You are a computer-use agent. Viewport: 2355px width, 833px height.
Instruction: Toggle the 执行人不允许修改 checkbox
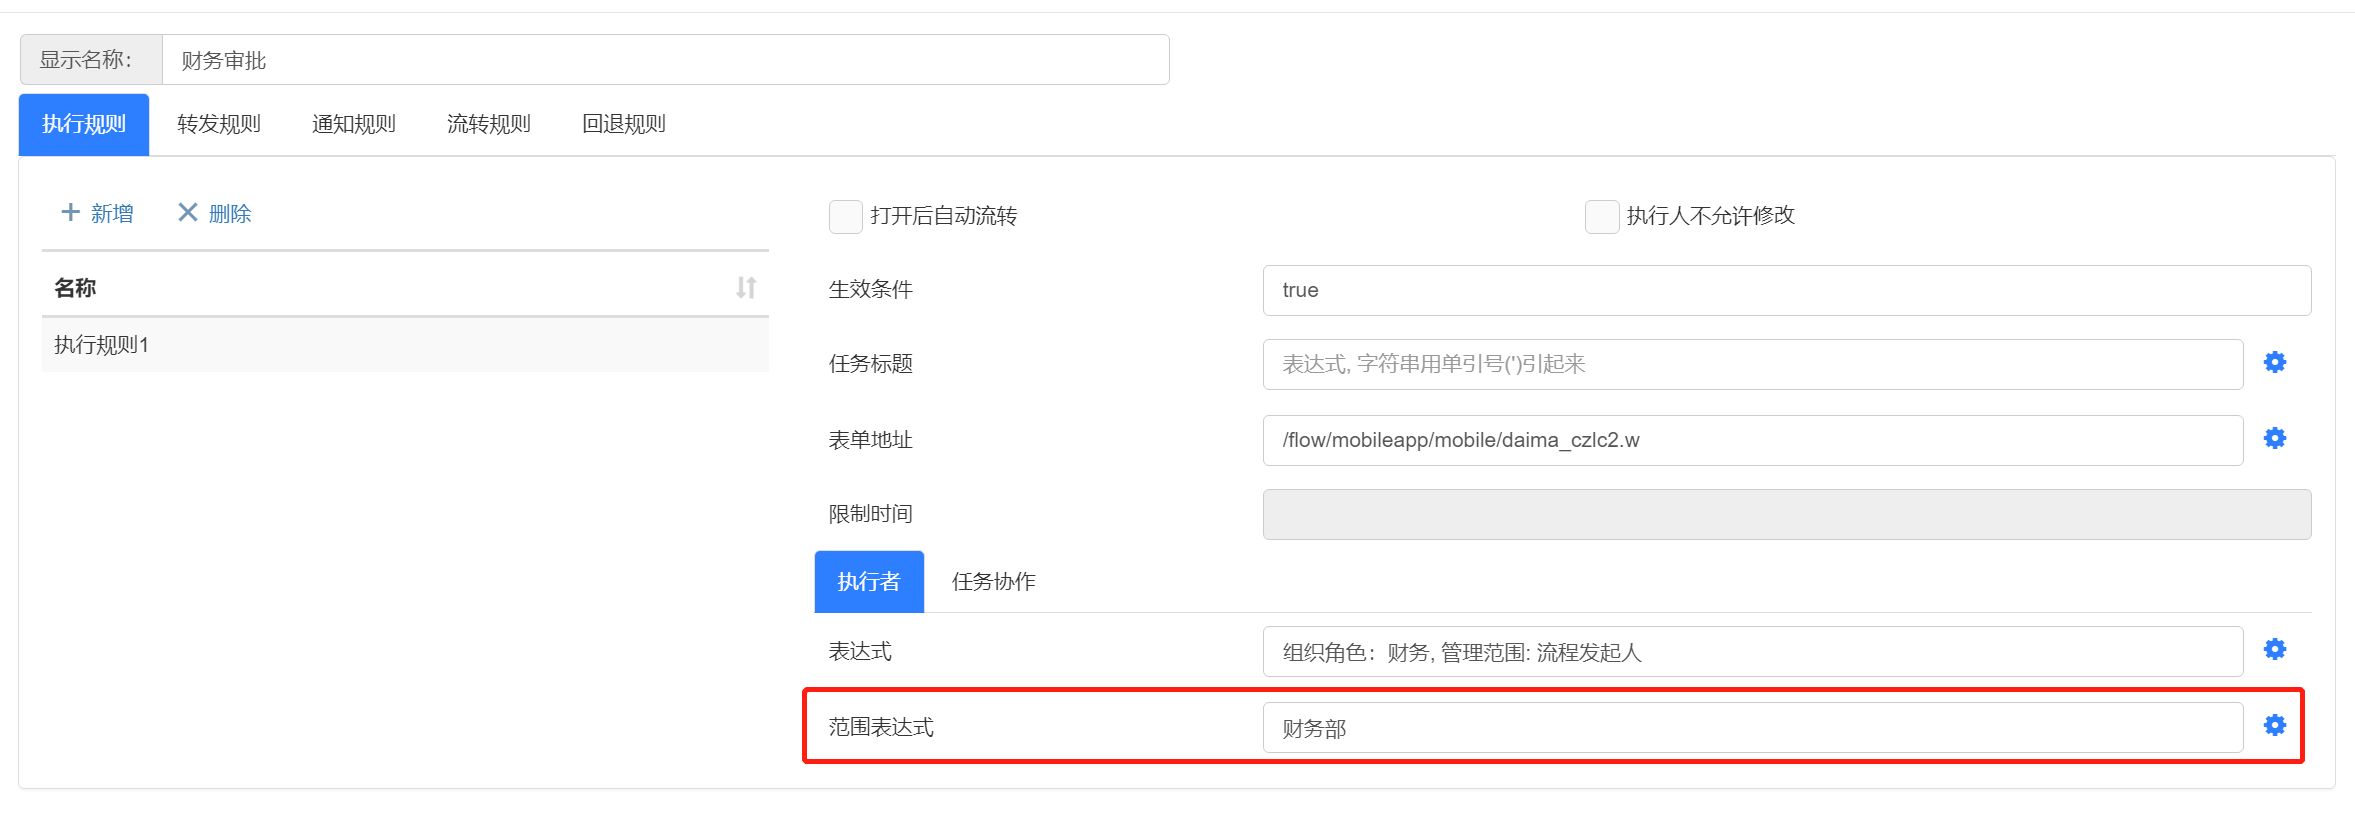(1601, 216)
